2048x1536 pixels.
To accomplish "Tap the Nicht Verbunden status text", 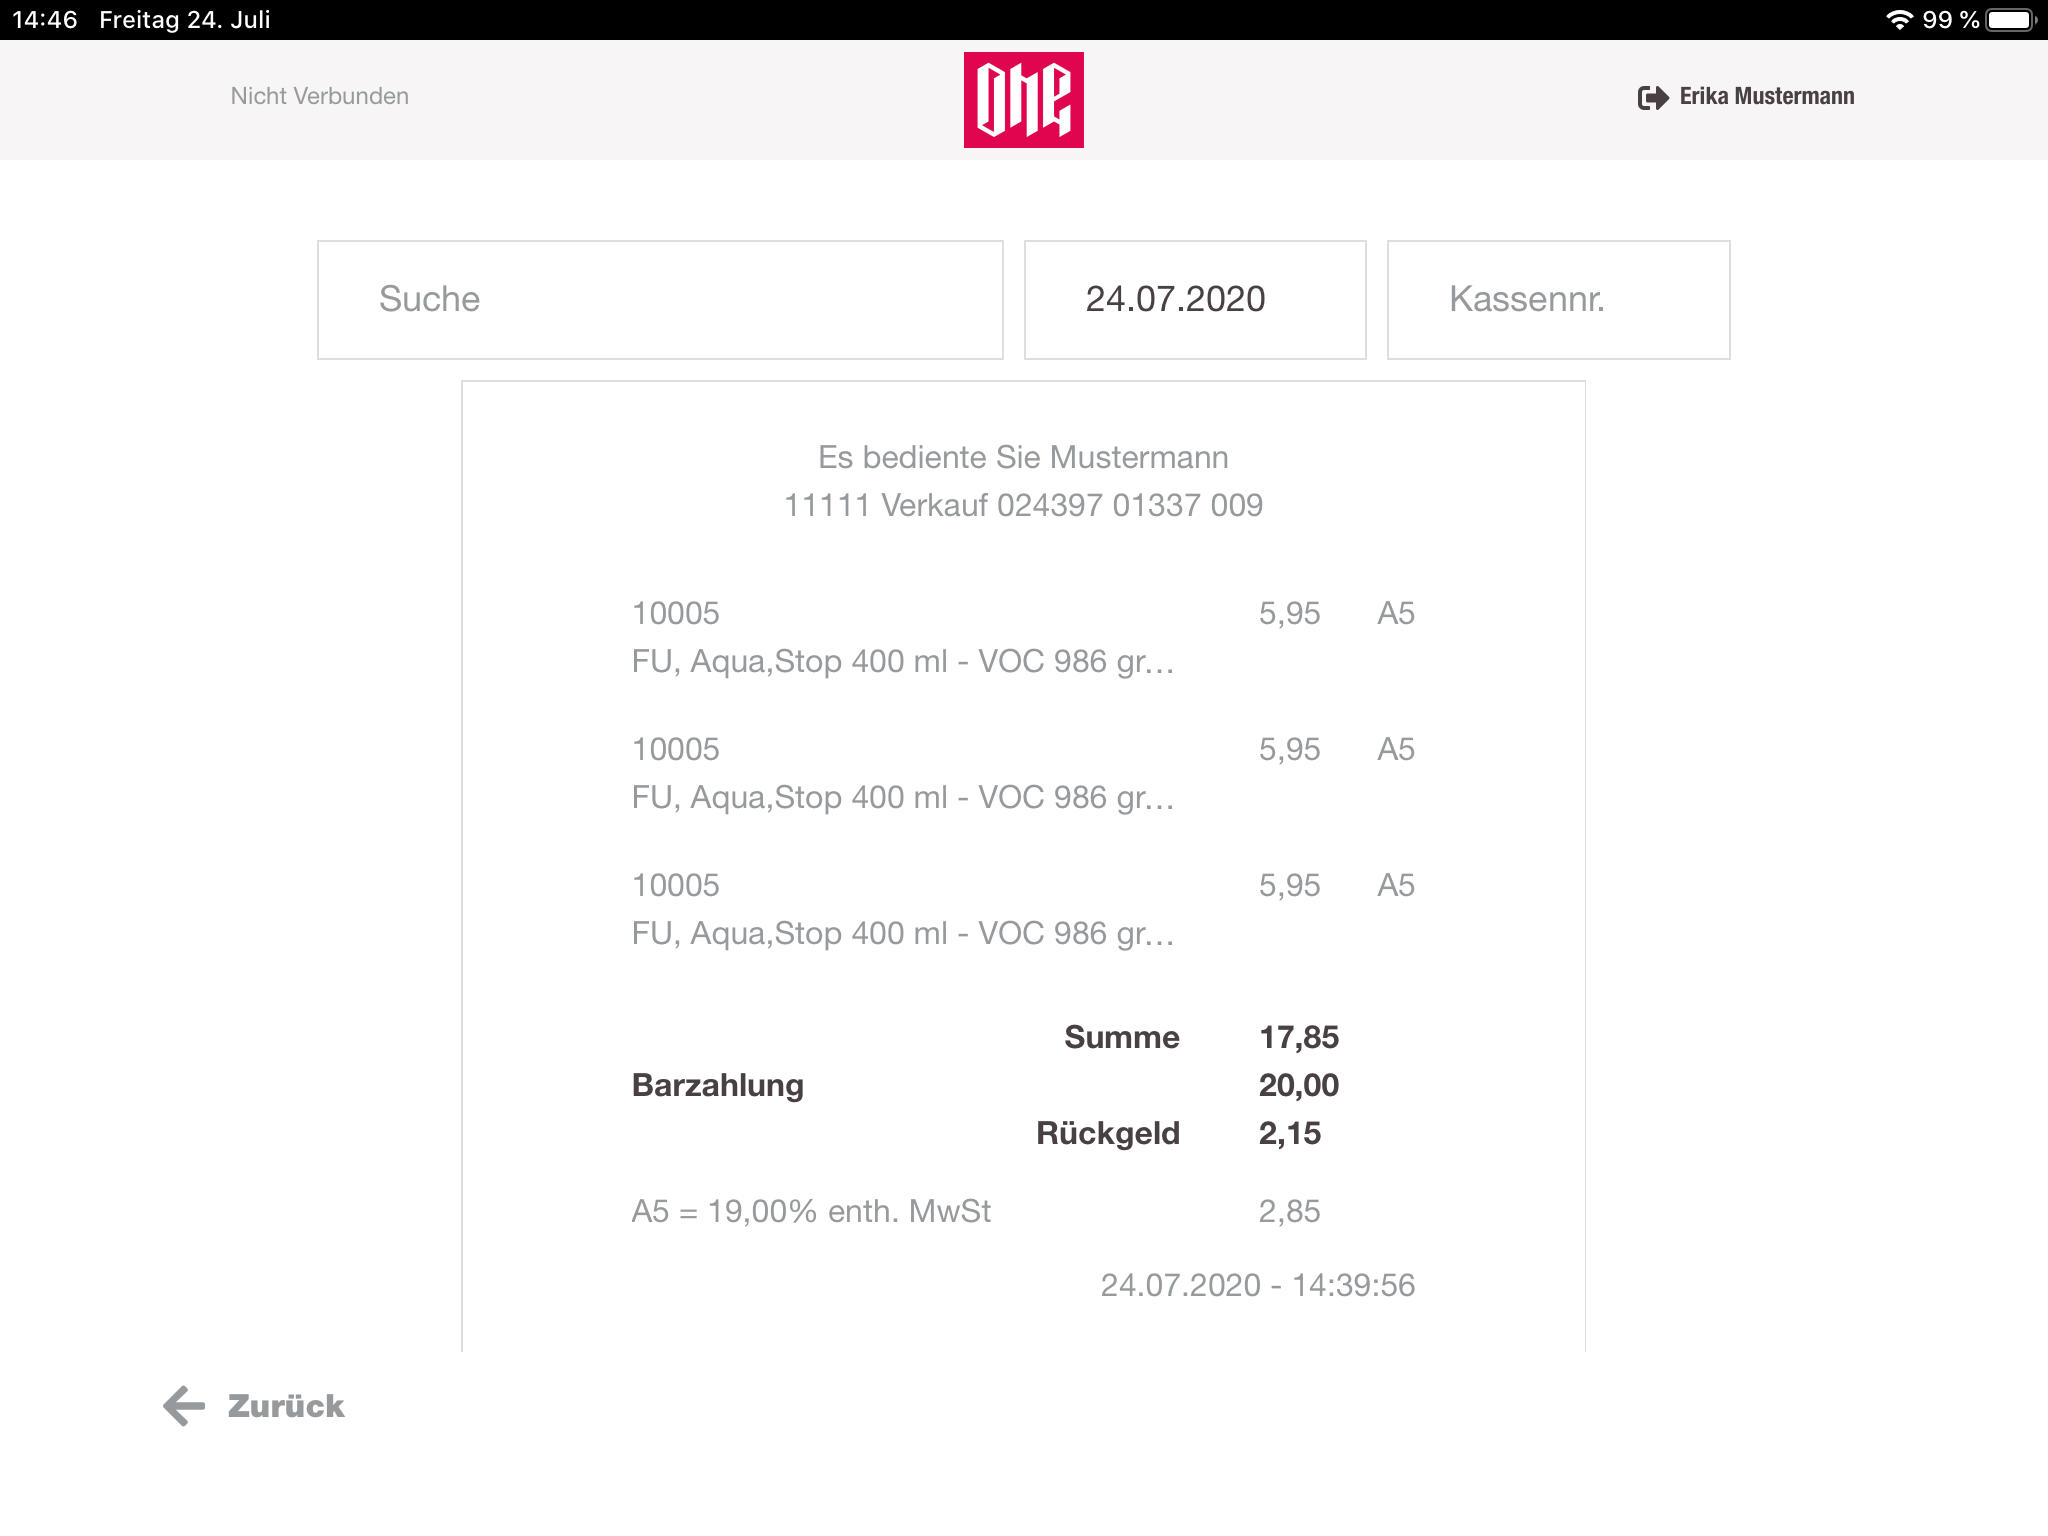I will point(320,96).
